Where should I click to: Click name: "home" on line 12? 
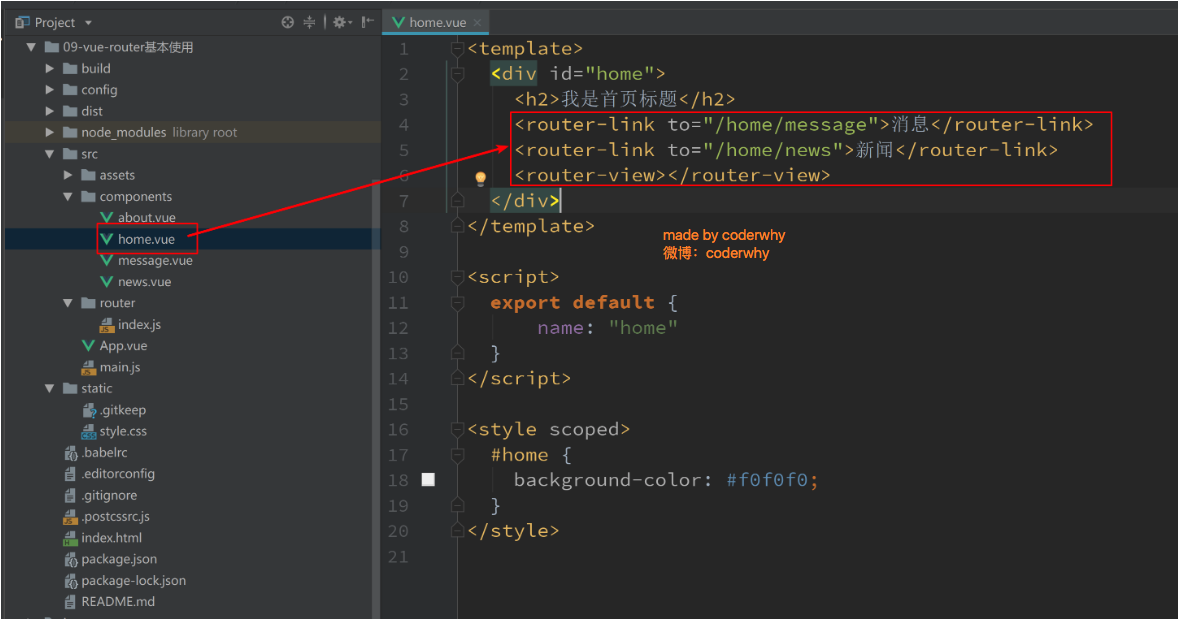point(607,328)
